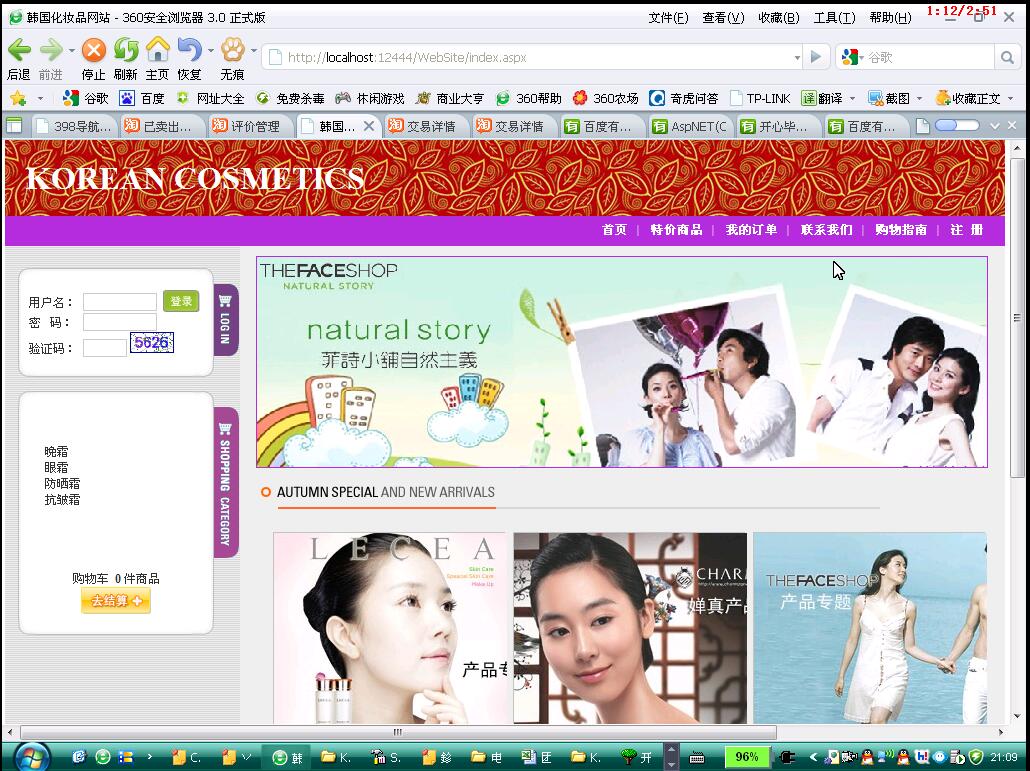This screenshot has width=1030, height=771.
Task: Select the 防晒霜 category link
Action: tap(62, 483)
